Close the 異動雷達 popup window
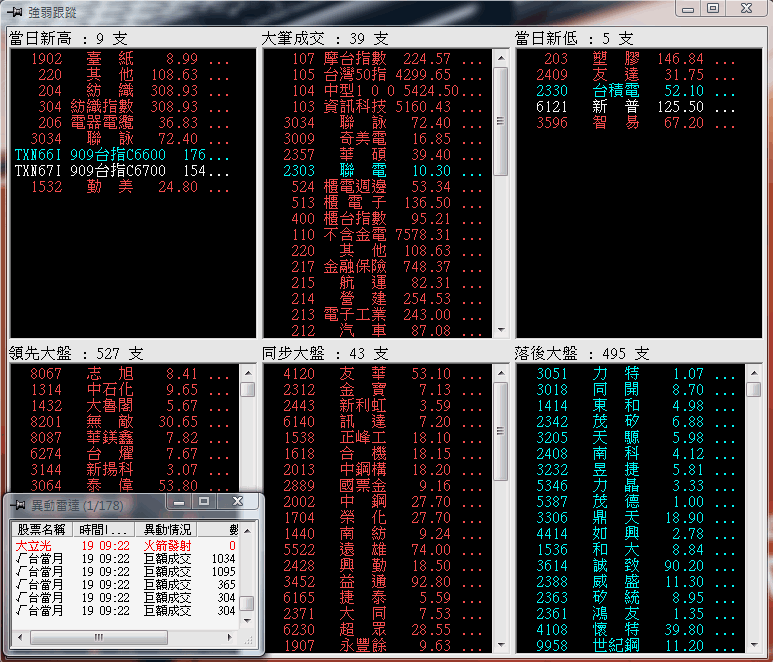The image size is (773, 662). click(238, 500)
